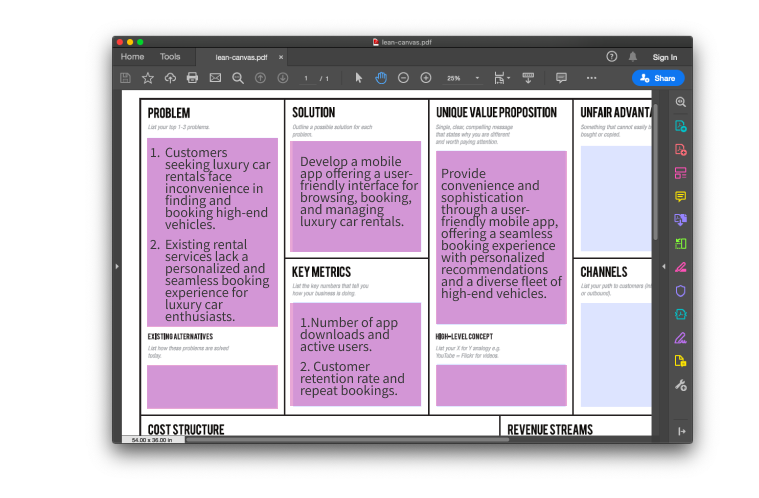Click the blue Share button
759x498 pixels.
(x=658, y=78)
